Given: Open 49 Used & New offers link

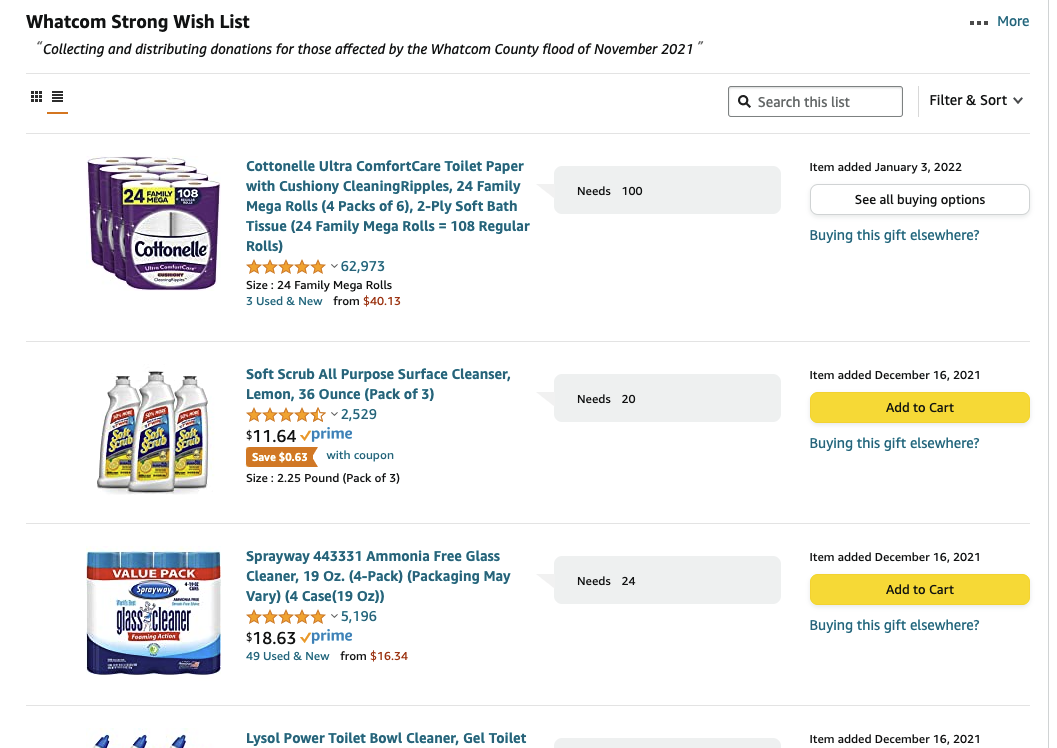Looking at the screenshot, I should click(x=287, y=656).
